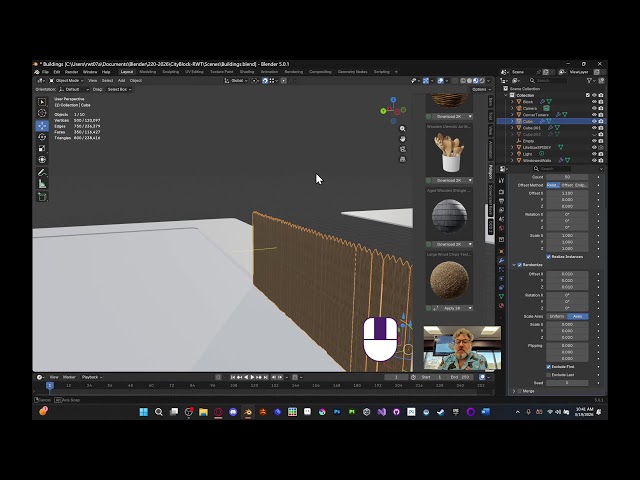Toggle the Randomize panel checkbox
Screen dimensions: 640x480
click(520, 265)
